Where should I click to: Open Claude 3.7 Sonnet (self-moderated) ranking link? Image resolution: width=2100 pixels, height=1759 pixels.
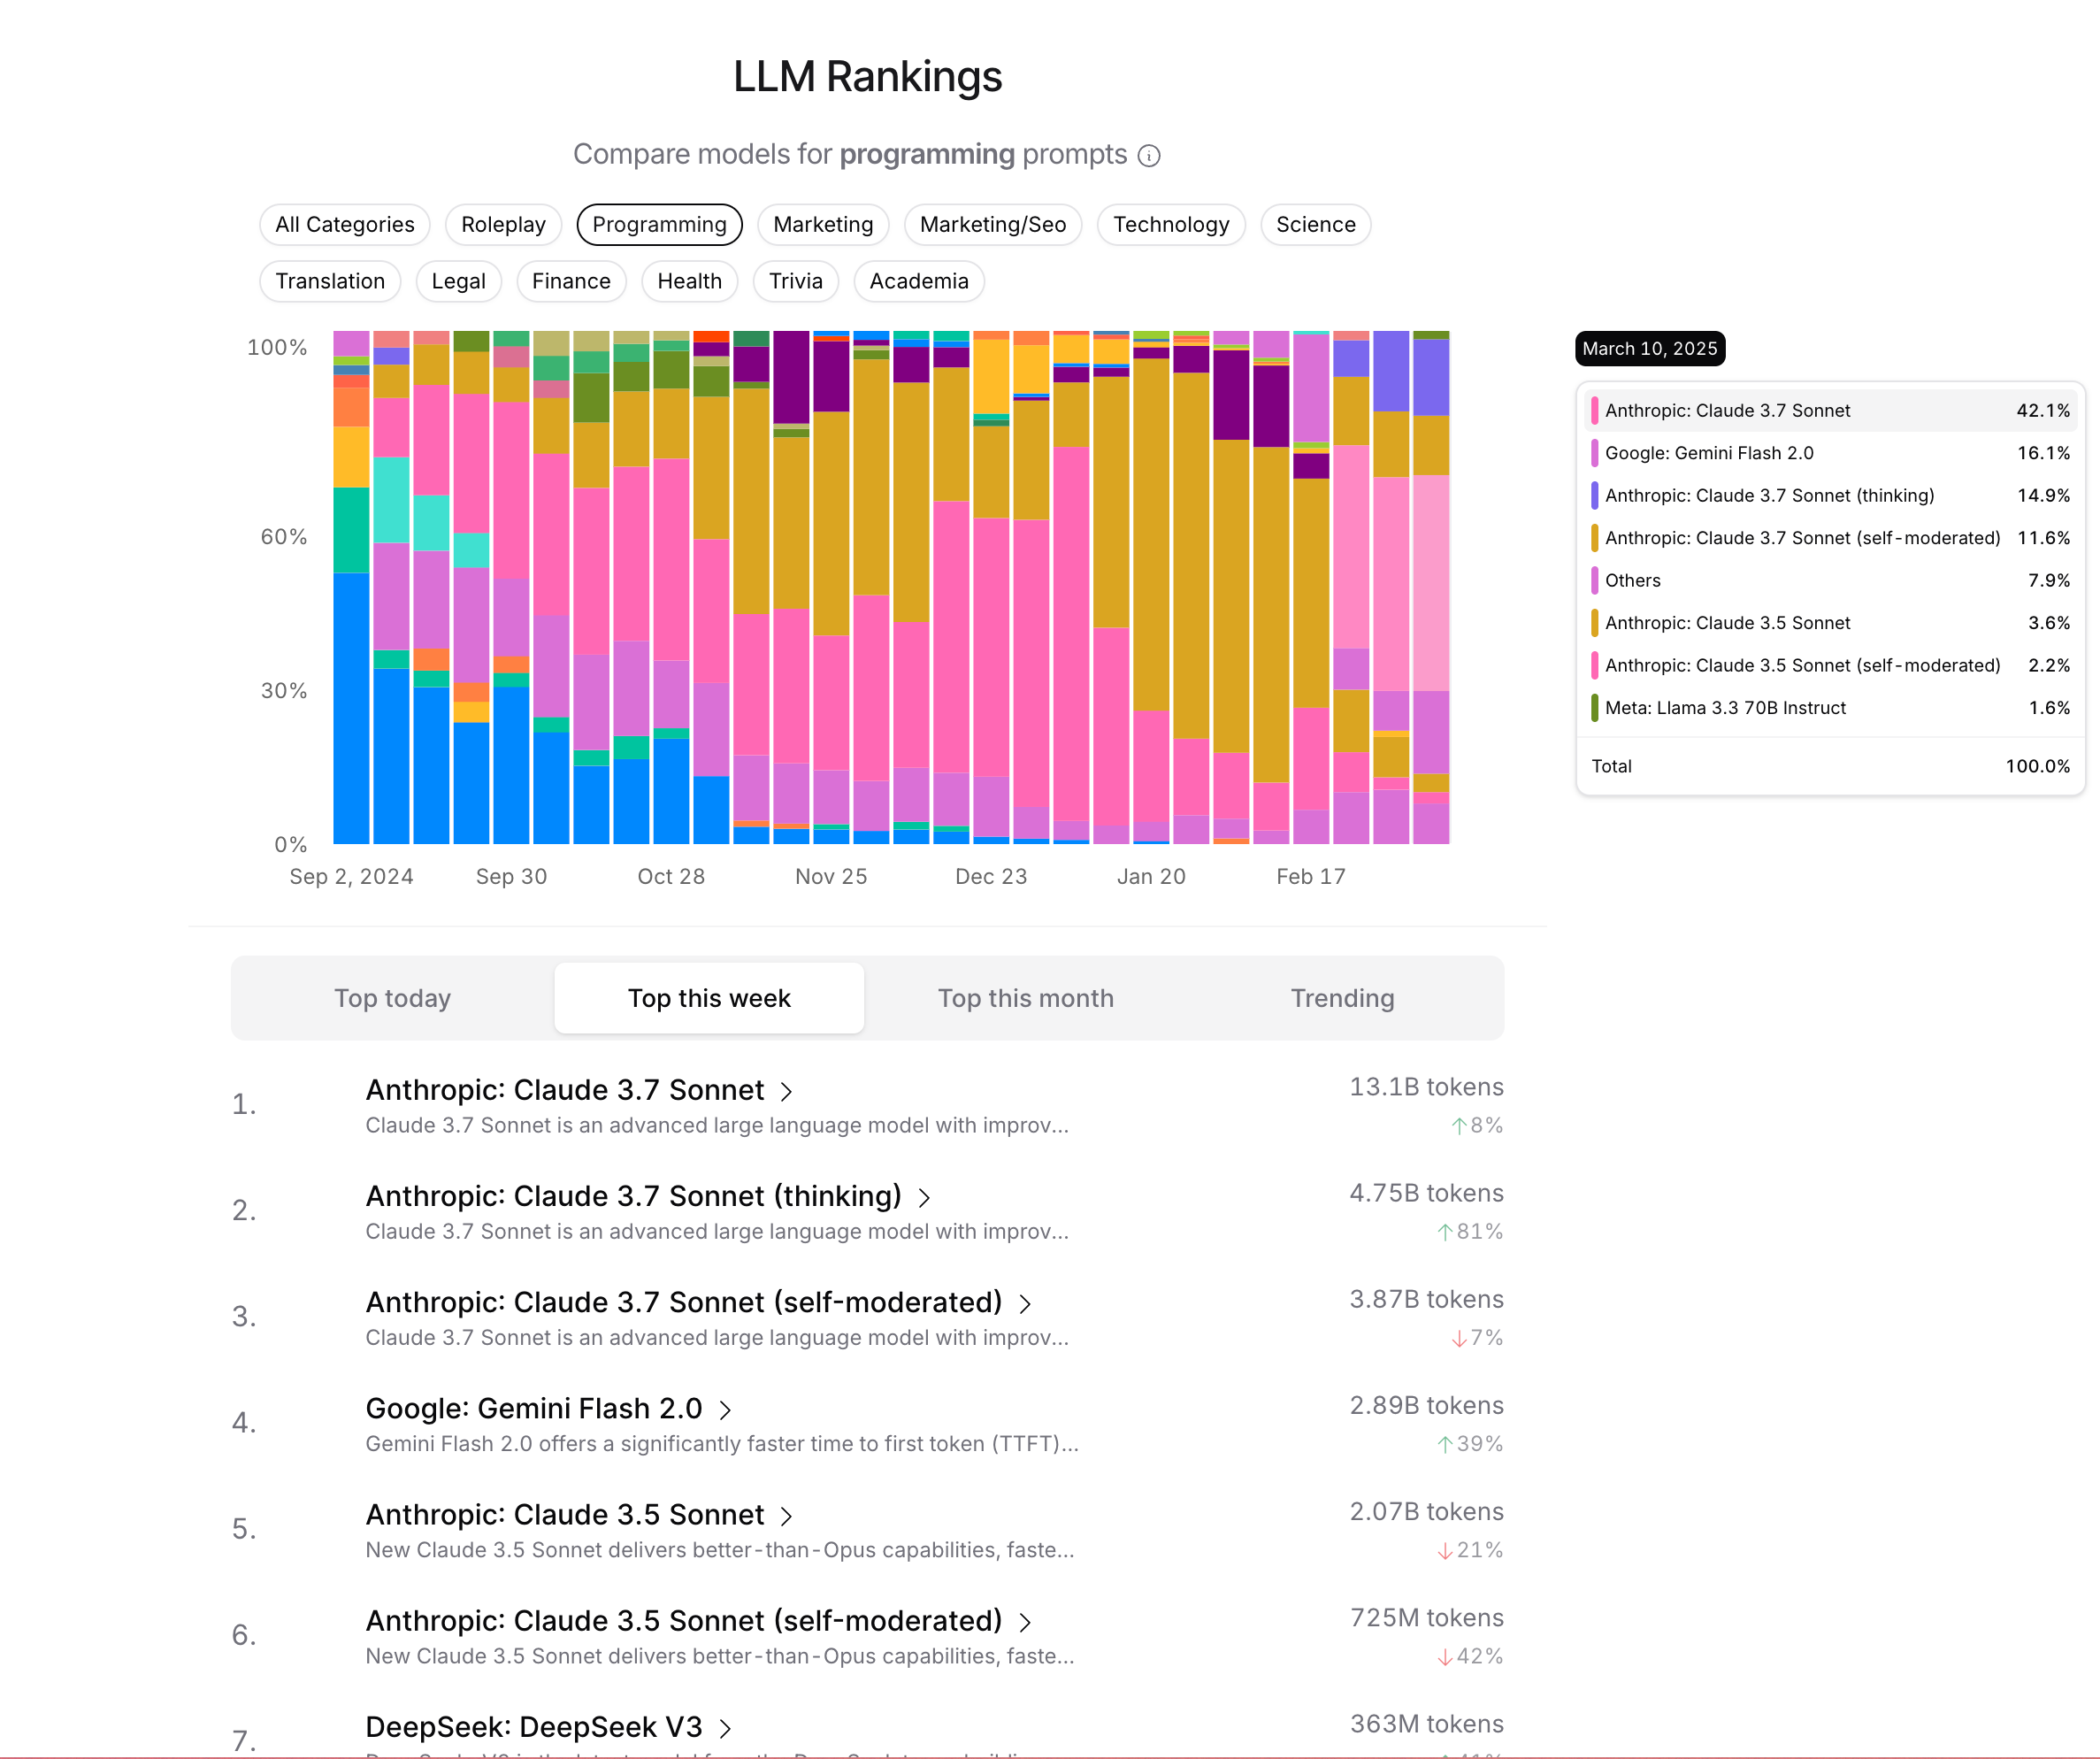(684, 1302)
